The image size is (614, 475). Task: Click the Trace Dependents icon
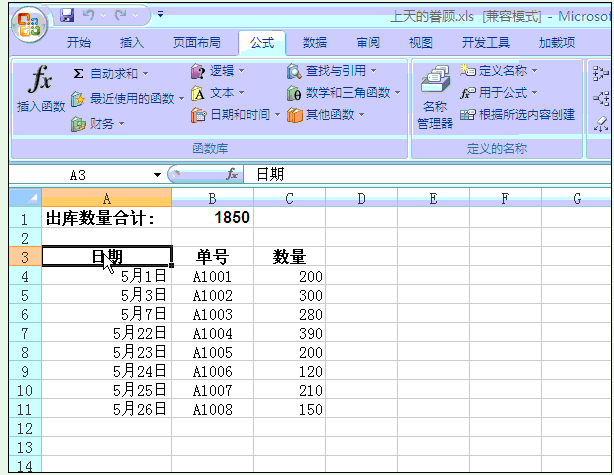pyautogui.click(x=601, y=98)
